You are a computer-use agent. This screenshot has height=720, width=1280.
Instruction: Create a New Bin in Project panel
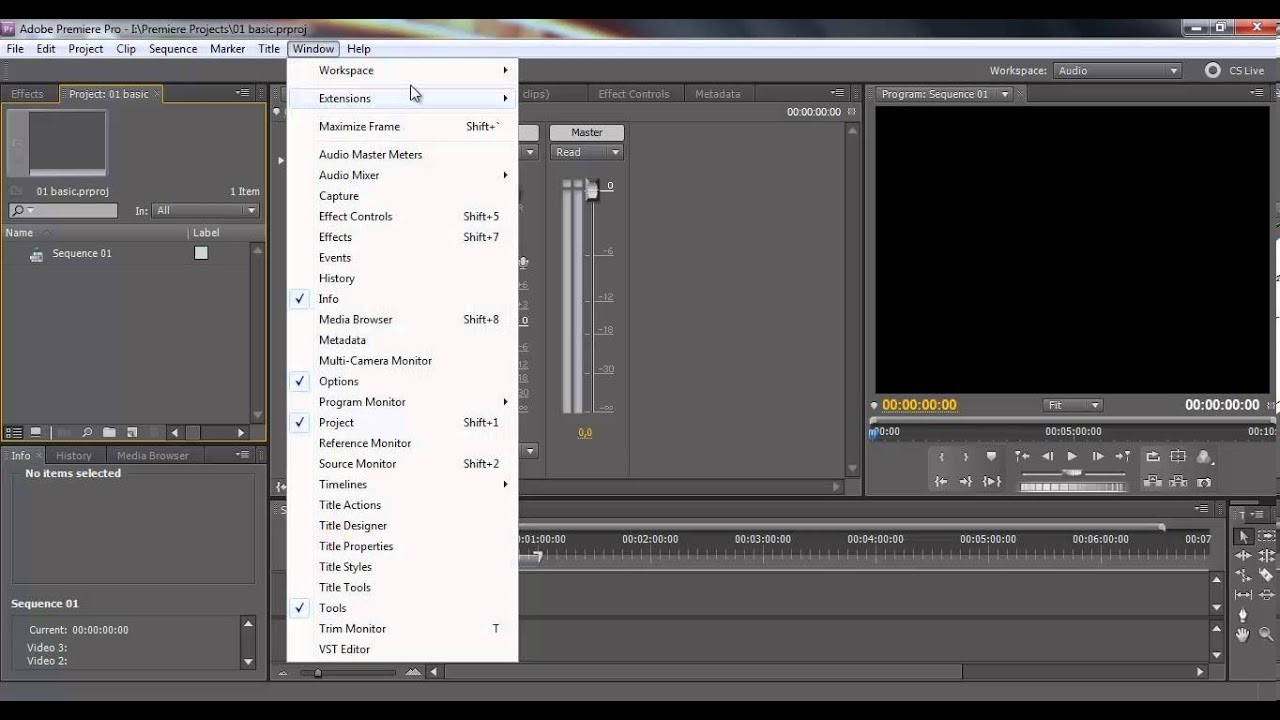pyautogui.click(x=109, y=432)
